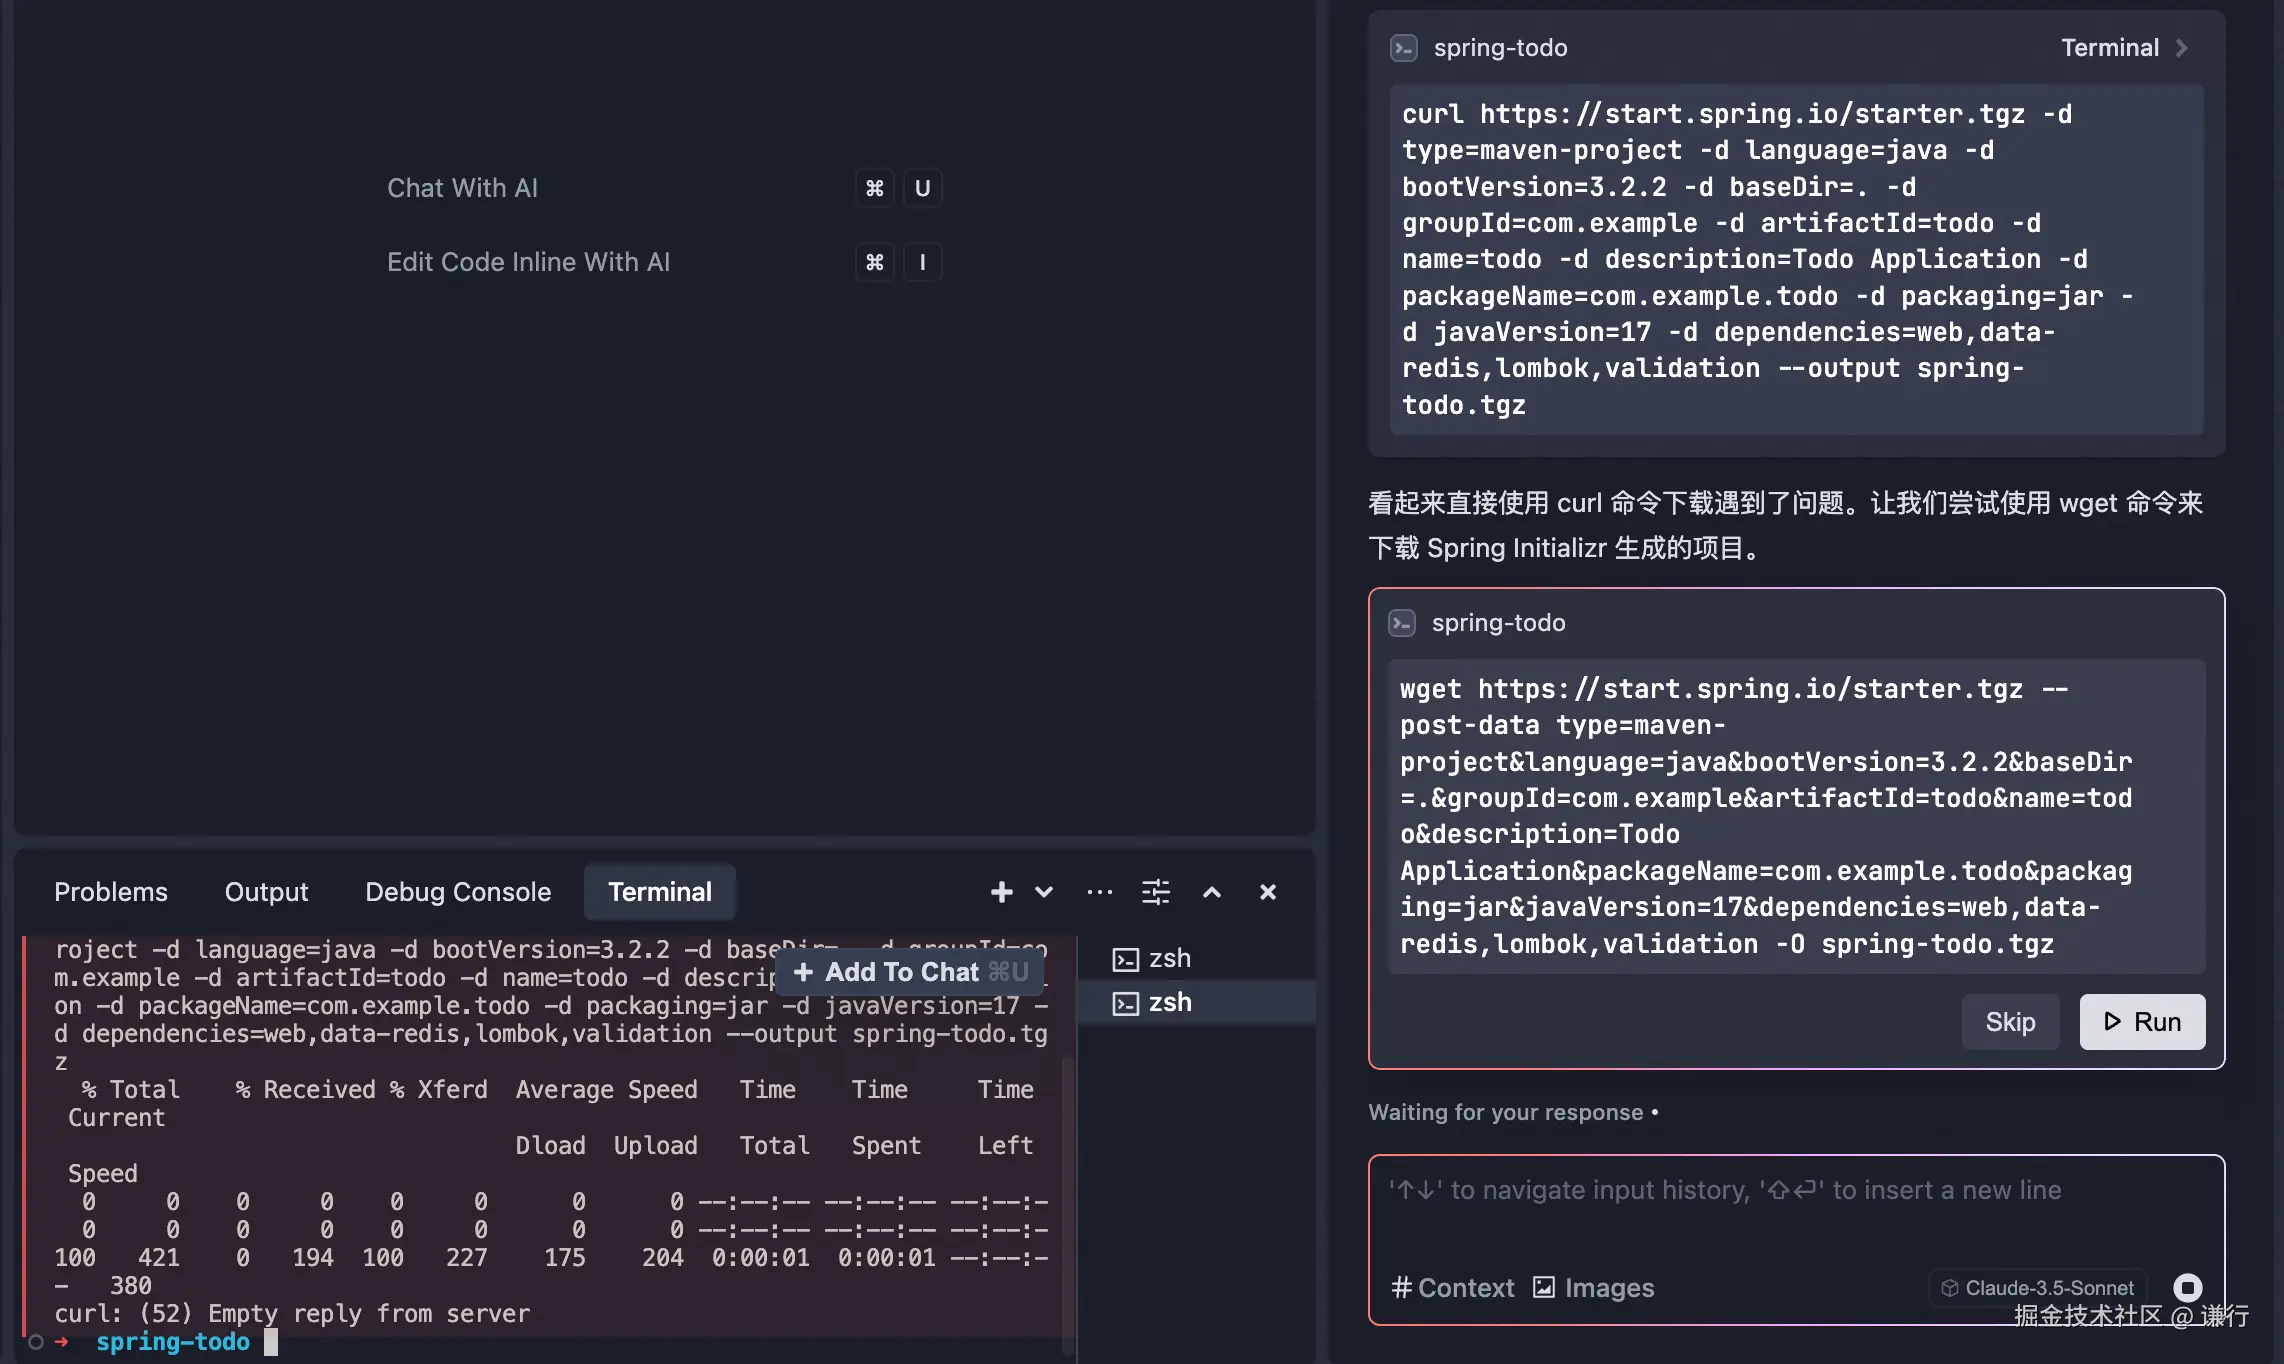Open the Claude-3.5-Sonnet model selector
The image size is (2284, 1364).
click(x=2037, y=1288)
